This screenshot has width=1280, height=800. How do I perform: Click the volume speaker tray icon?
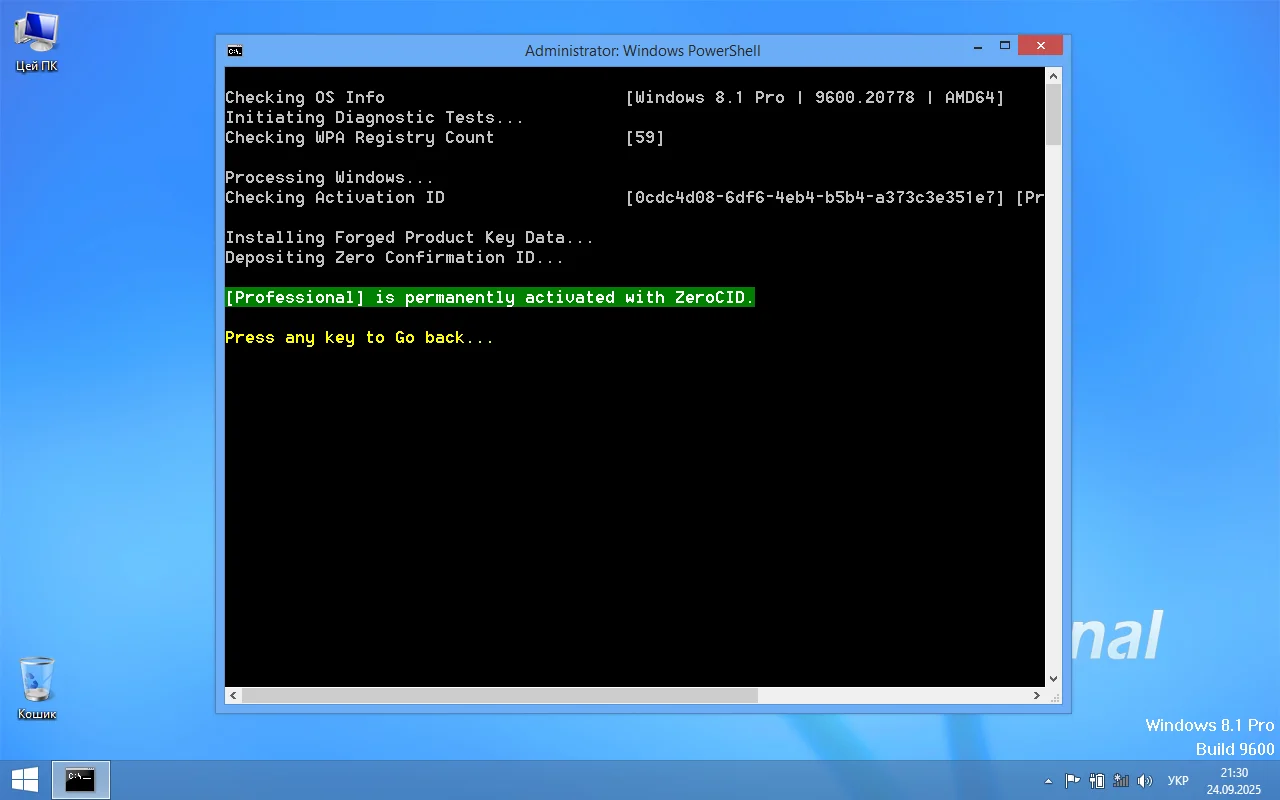(1145, 781)
